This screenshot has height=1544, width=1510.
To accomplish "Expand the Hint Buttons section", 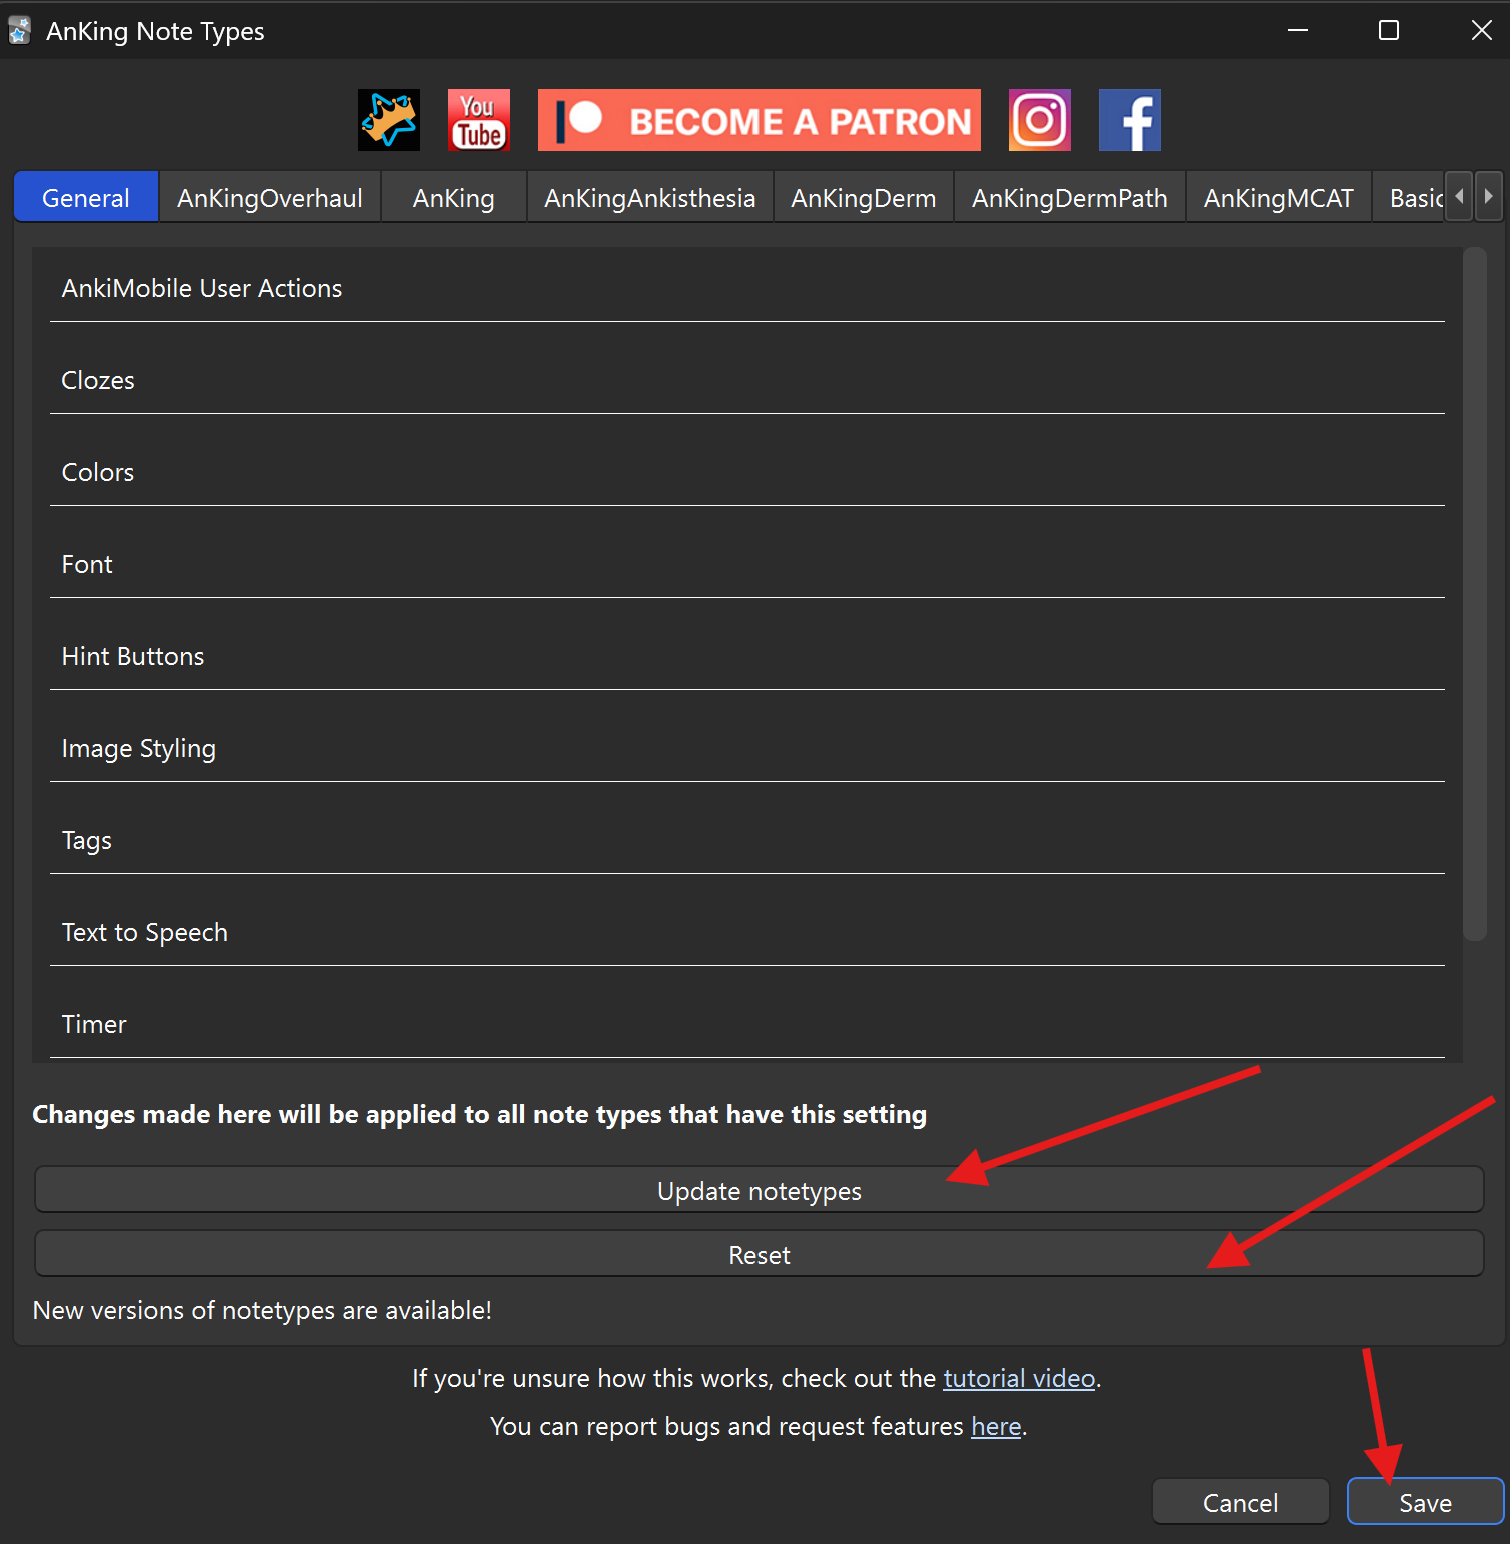I will (x=133, y=656).
